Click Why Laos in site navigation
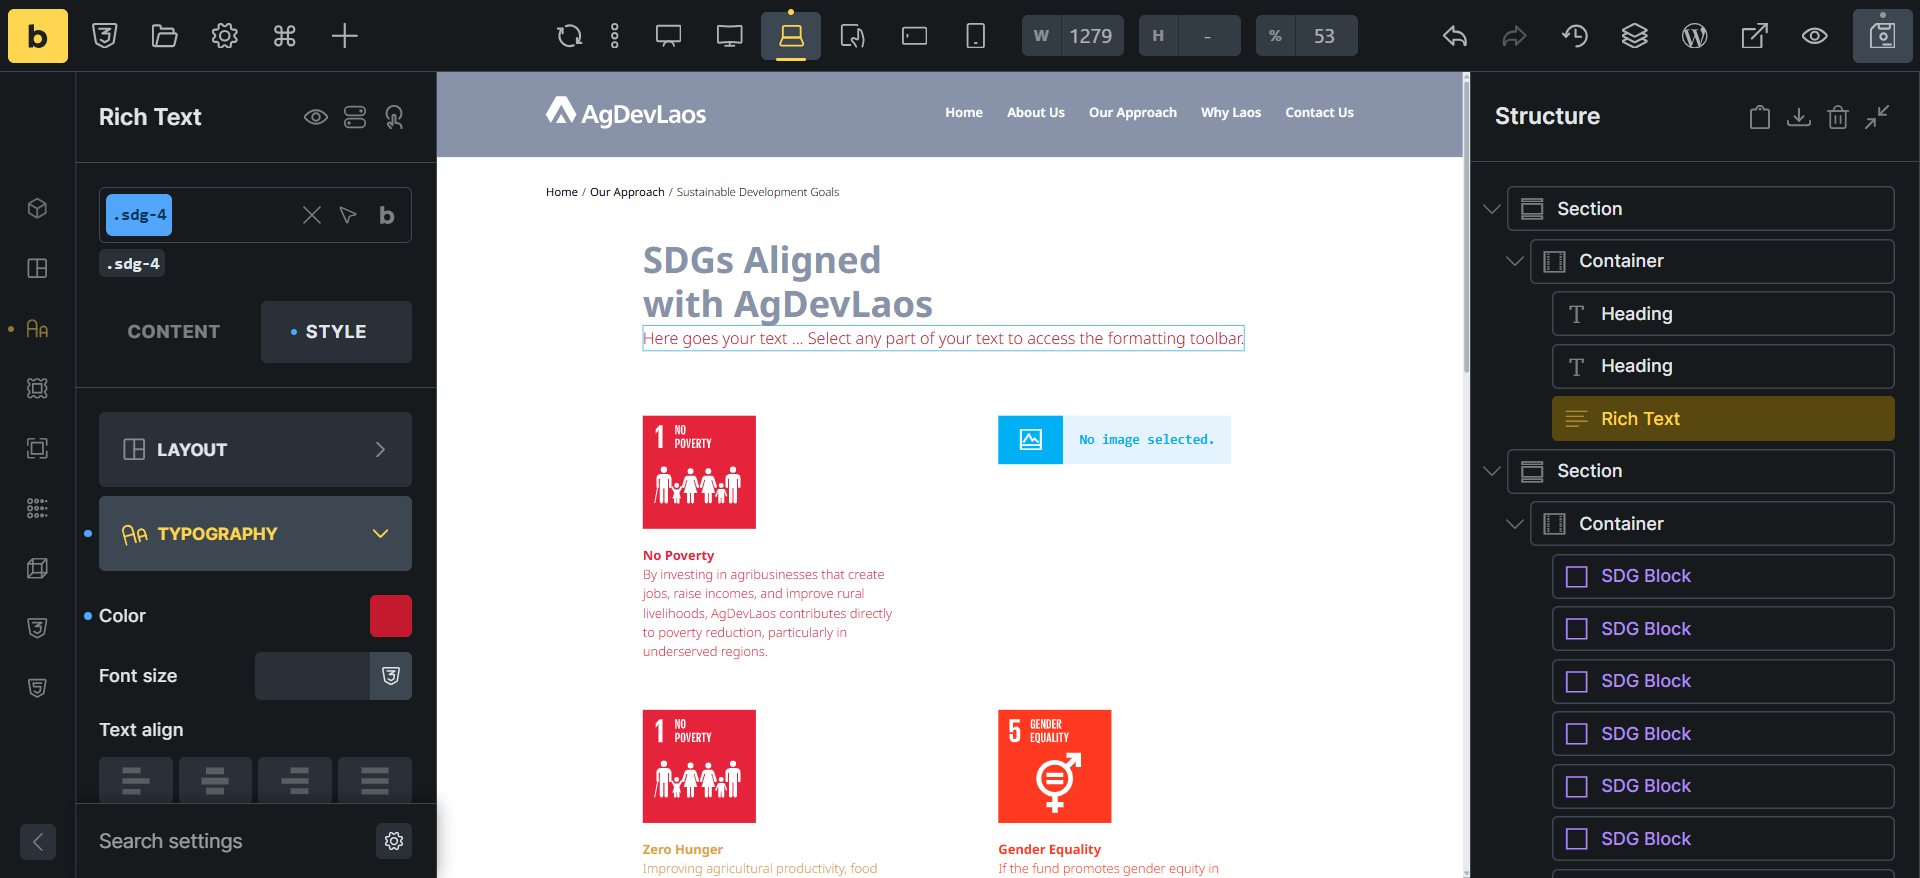This screenshot has width=1920, height=878. tap(1231, 113)
